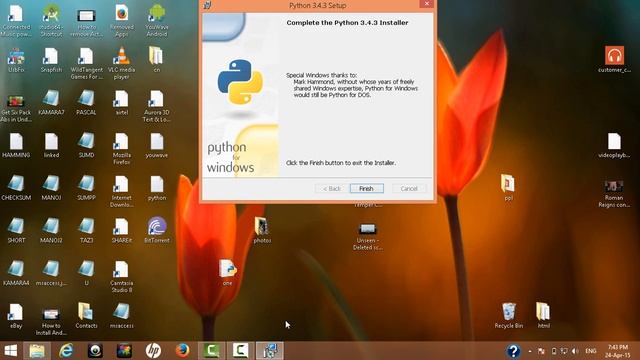Click the Finish button in Python Setup

[367, 188]
